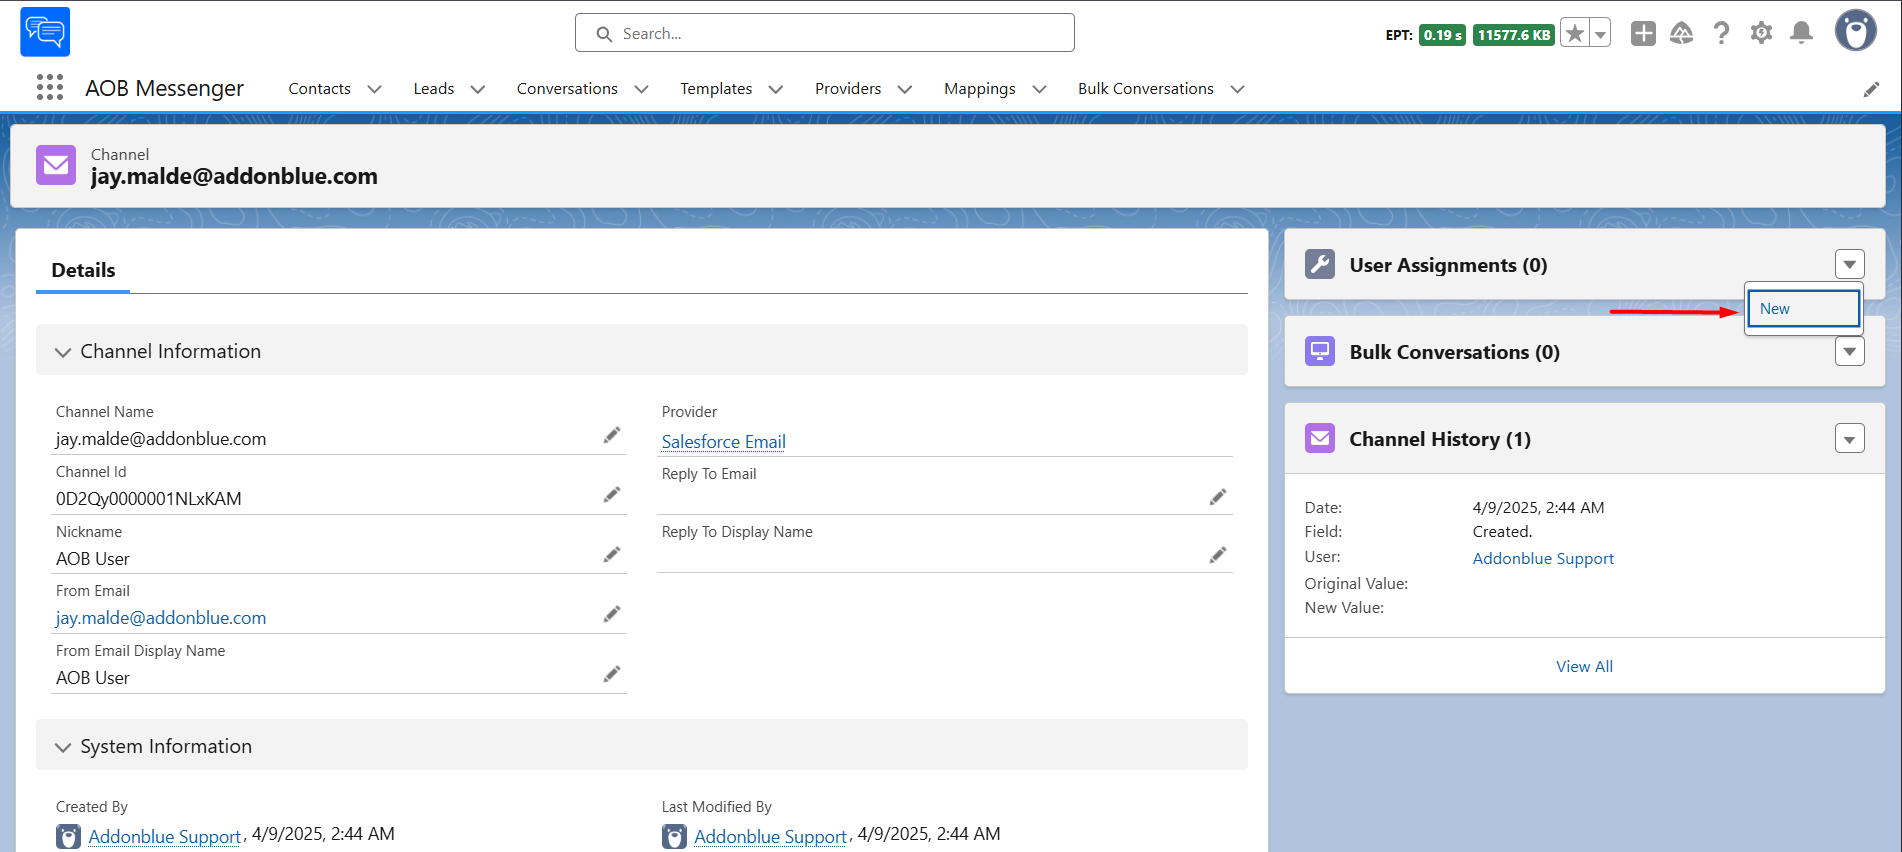The width and height of the screenshot is (1902, 852).
Task: Open the Bulk Conversations related list dropdown
Action: pos(1850,352)
